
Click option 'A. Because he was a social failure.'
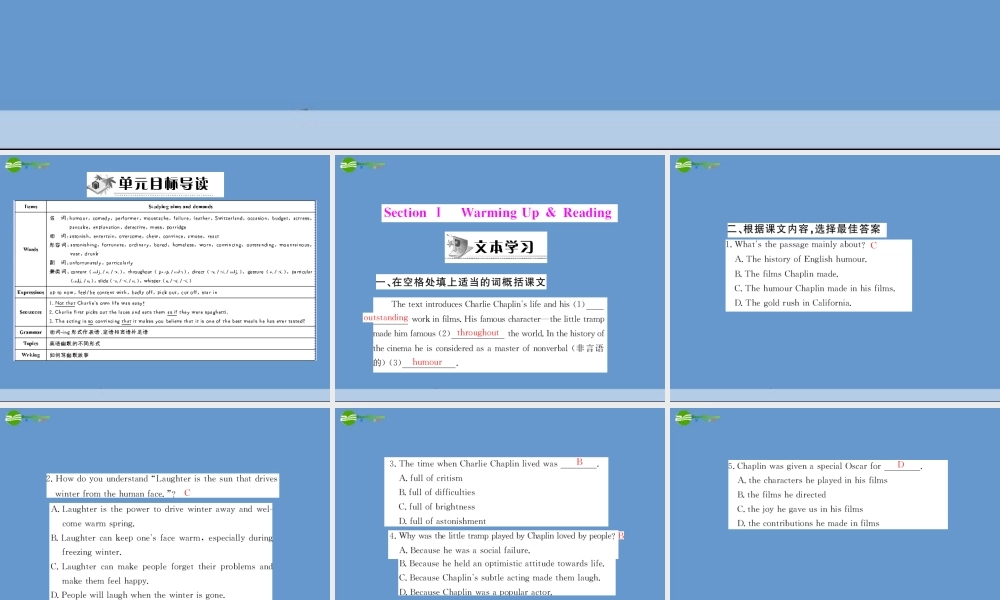pos(464,550)
